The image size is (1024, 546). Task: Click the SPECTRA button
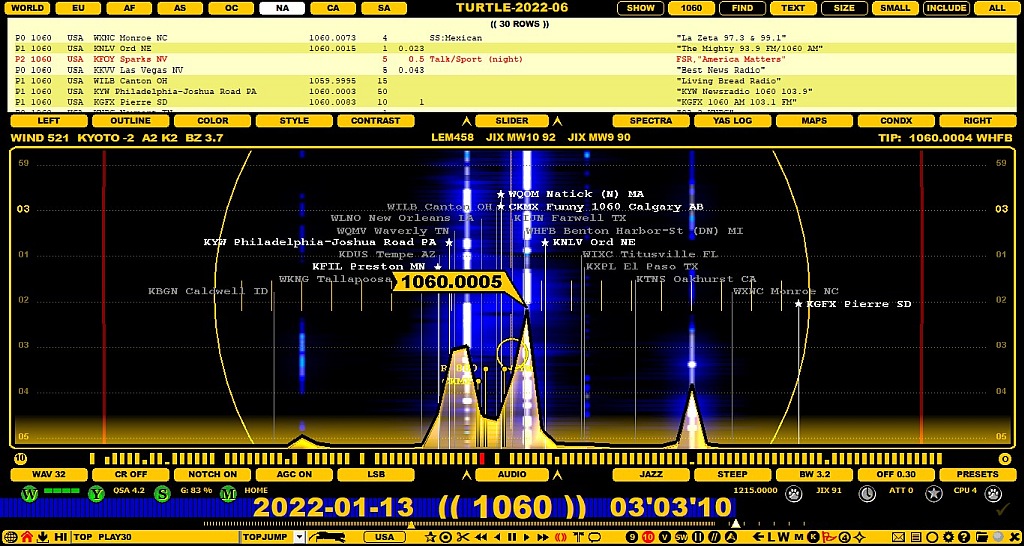coord(651,121)
